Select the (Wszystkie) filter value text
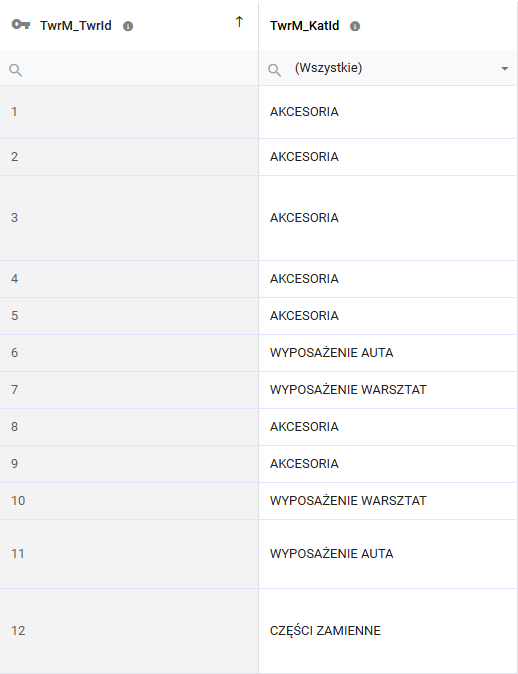Screen dimensions: 518x674 point(328,68)
